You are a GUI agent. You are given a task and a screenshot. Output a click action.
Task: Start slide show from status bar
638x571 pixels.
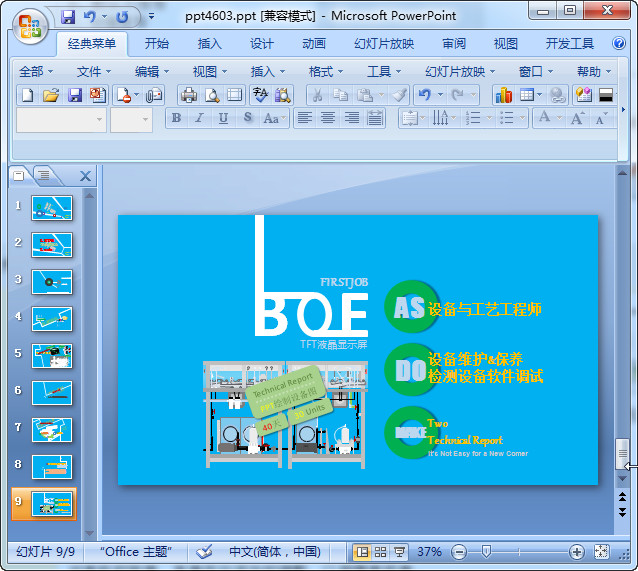(399, 552)
